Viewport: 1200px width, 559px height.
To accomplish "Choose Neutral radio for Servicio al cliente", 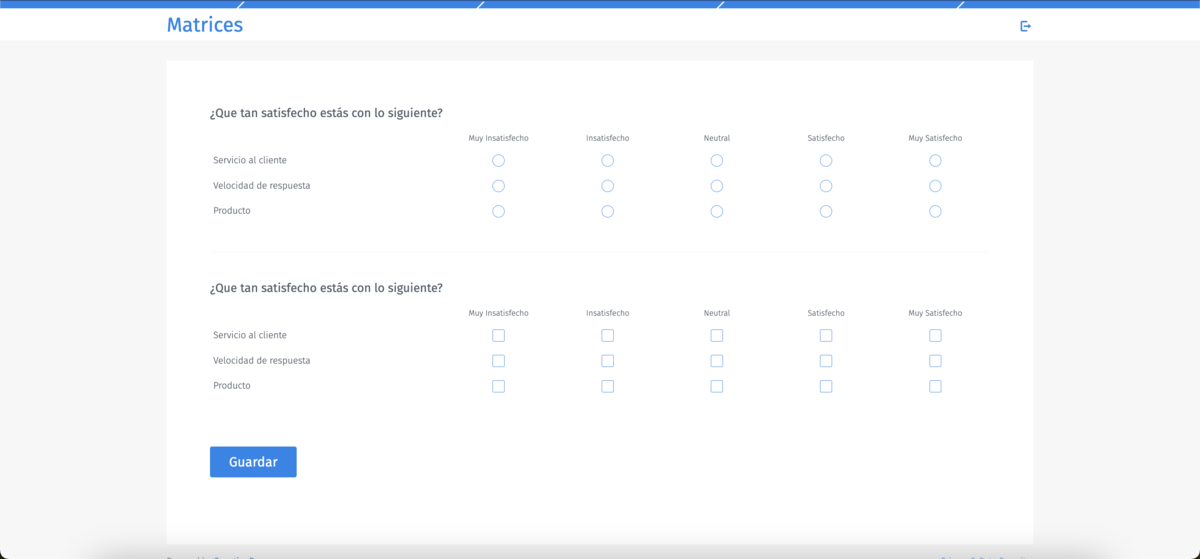I will point(717,160).
